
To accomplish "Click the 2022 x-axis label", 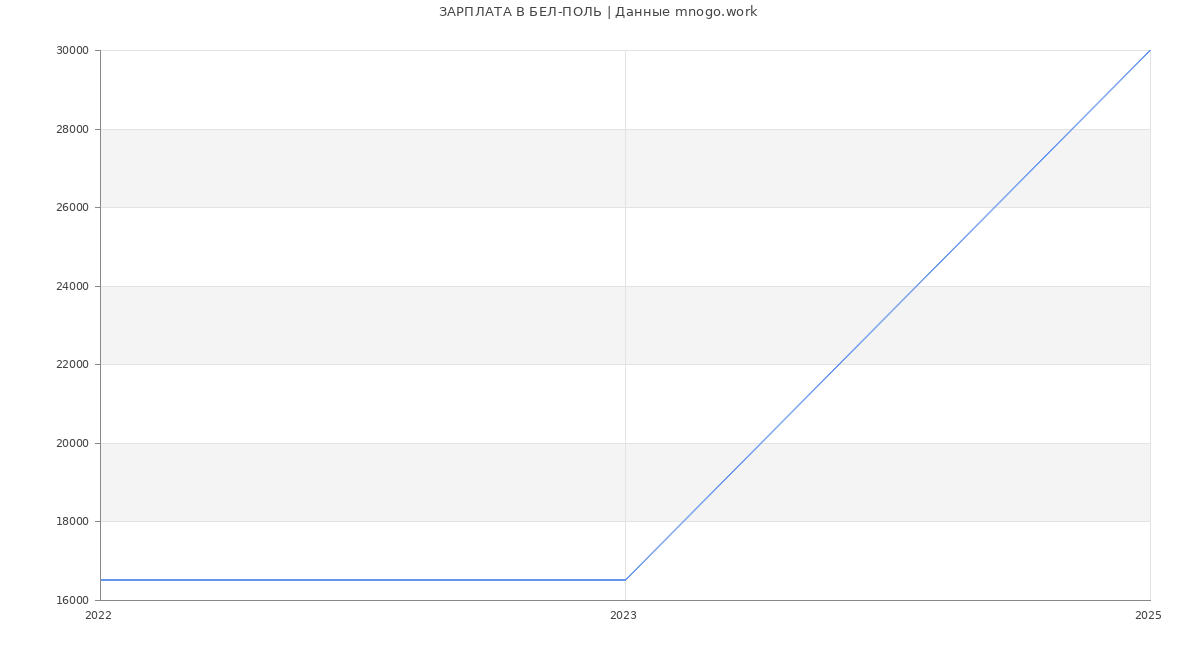I will point(98,616).
